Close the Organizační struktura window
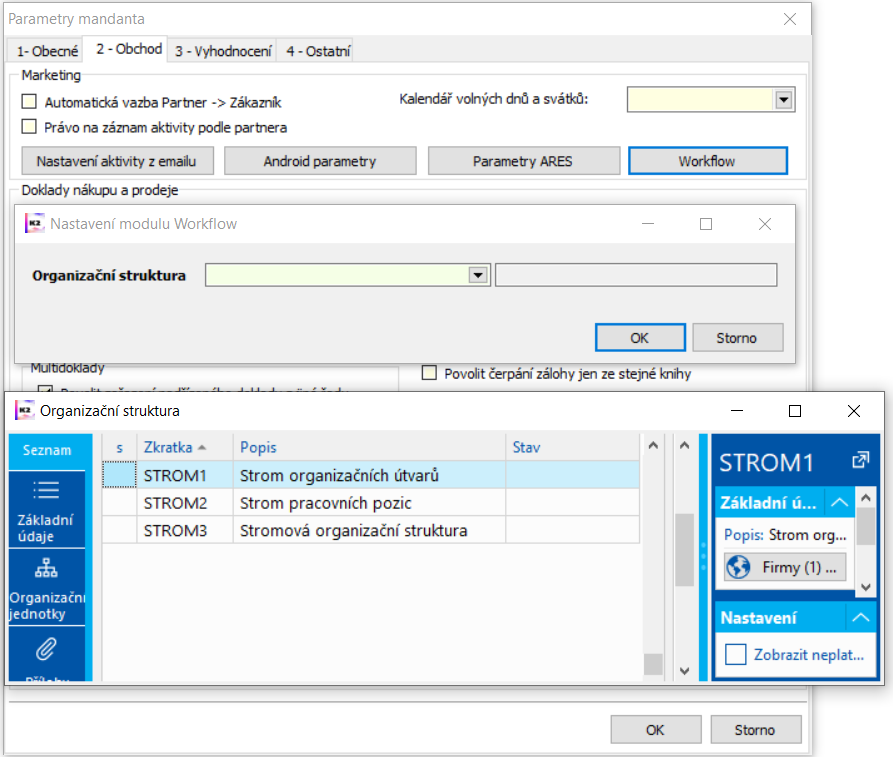 coord(854,411)
